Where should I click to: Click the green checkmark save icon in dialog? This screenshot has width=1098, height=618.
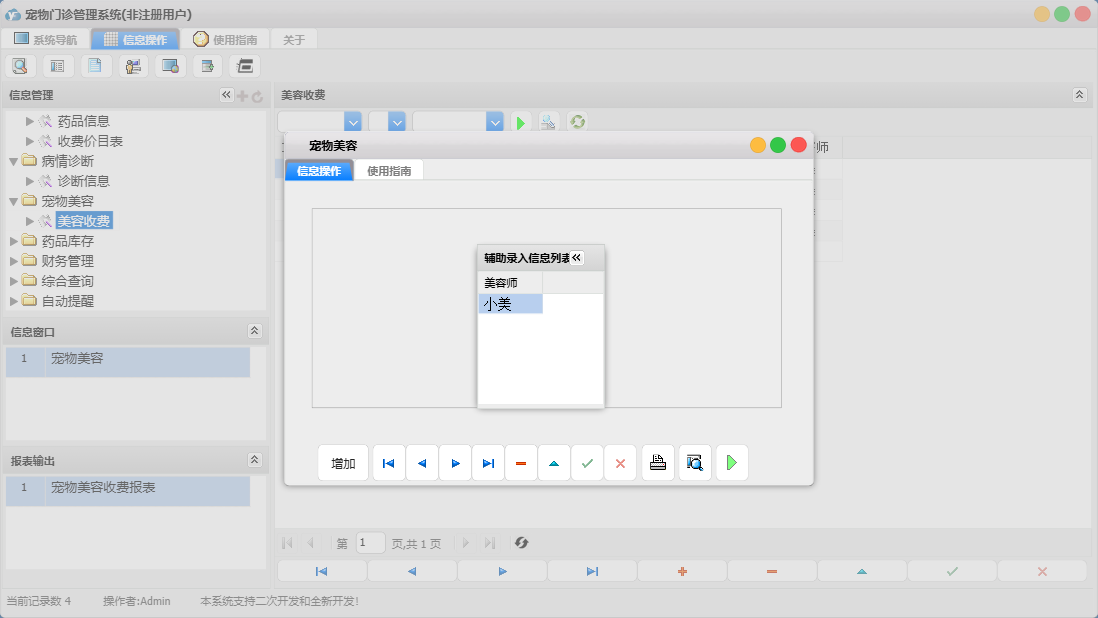pyautogui.click(x=587, y=463)
